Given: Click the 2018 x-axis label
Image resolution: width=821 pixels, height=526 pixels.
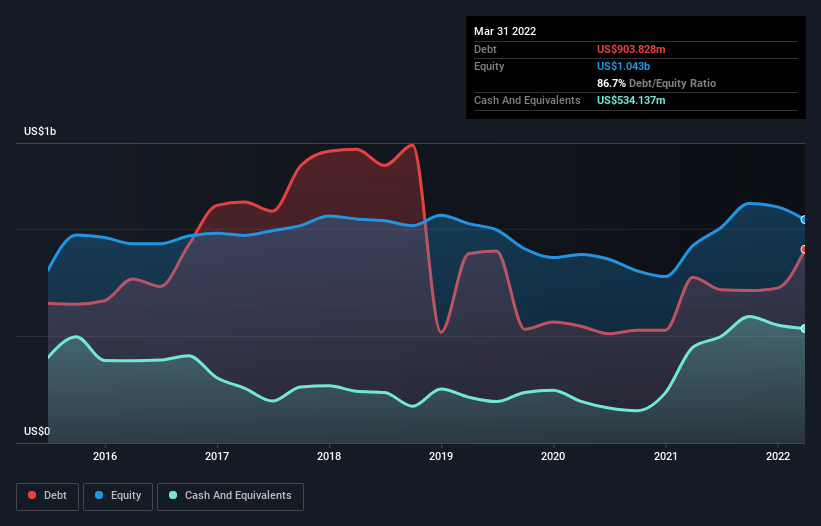Looking at the screenshot, I should [x=329, y=456].
